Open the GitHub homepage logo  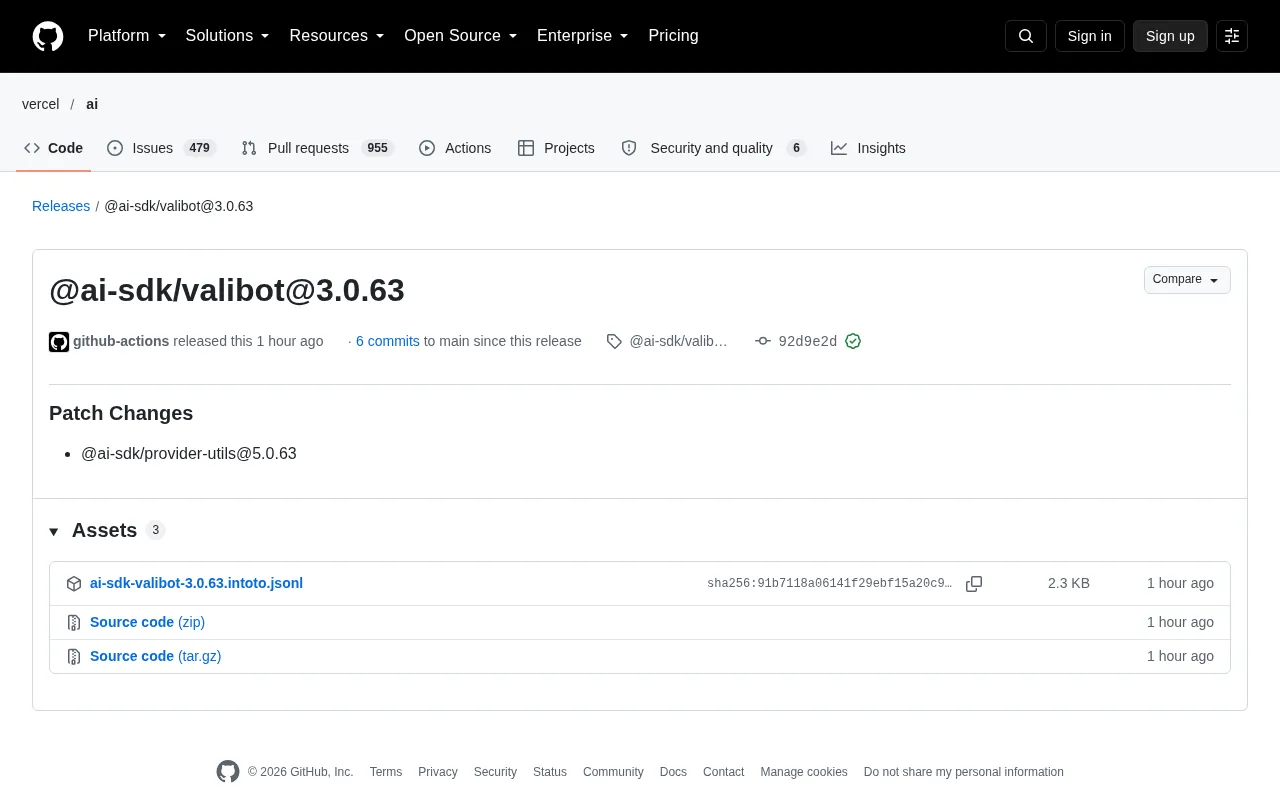48,36
